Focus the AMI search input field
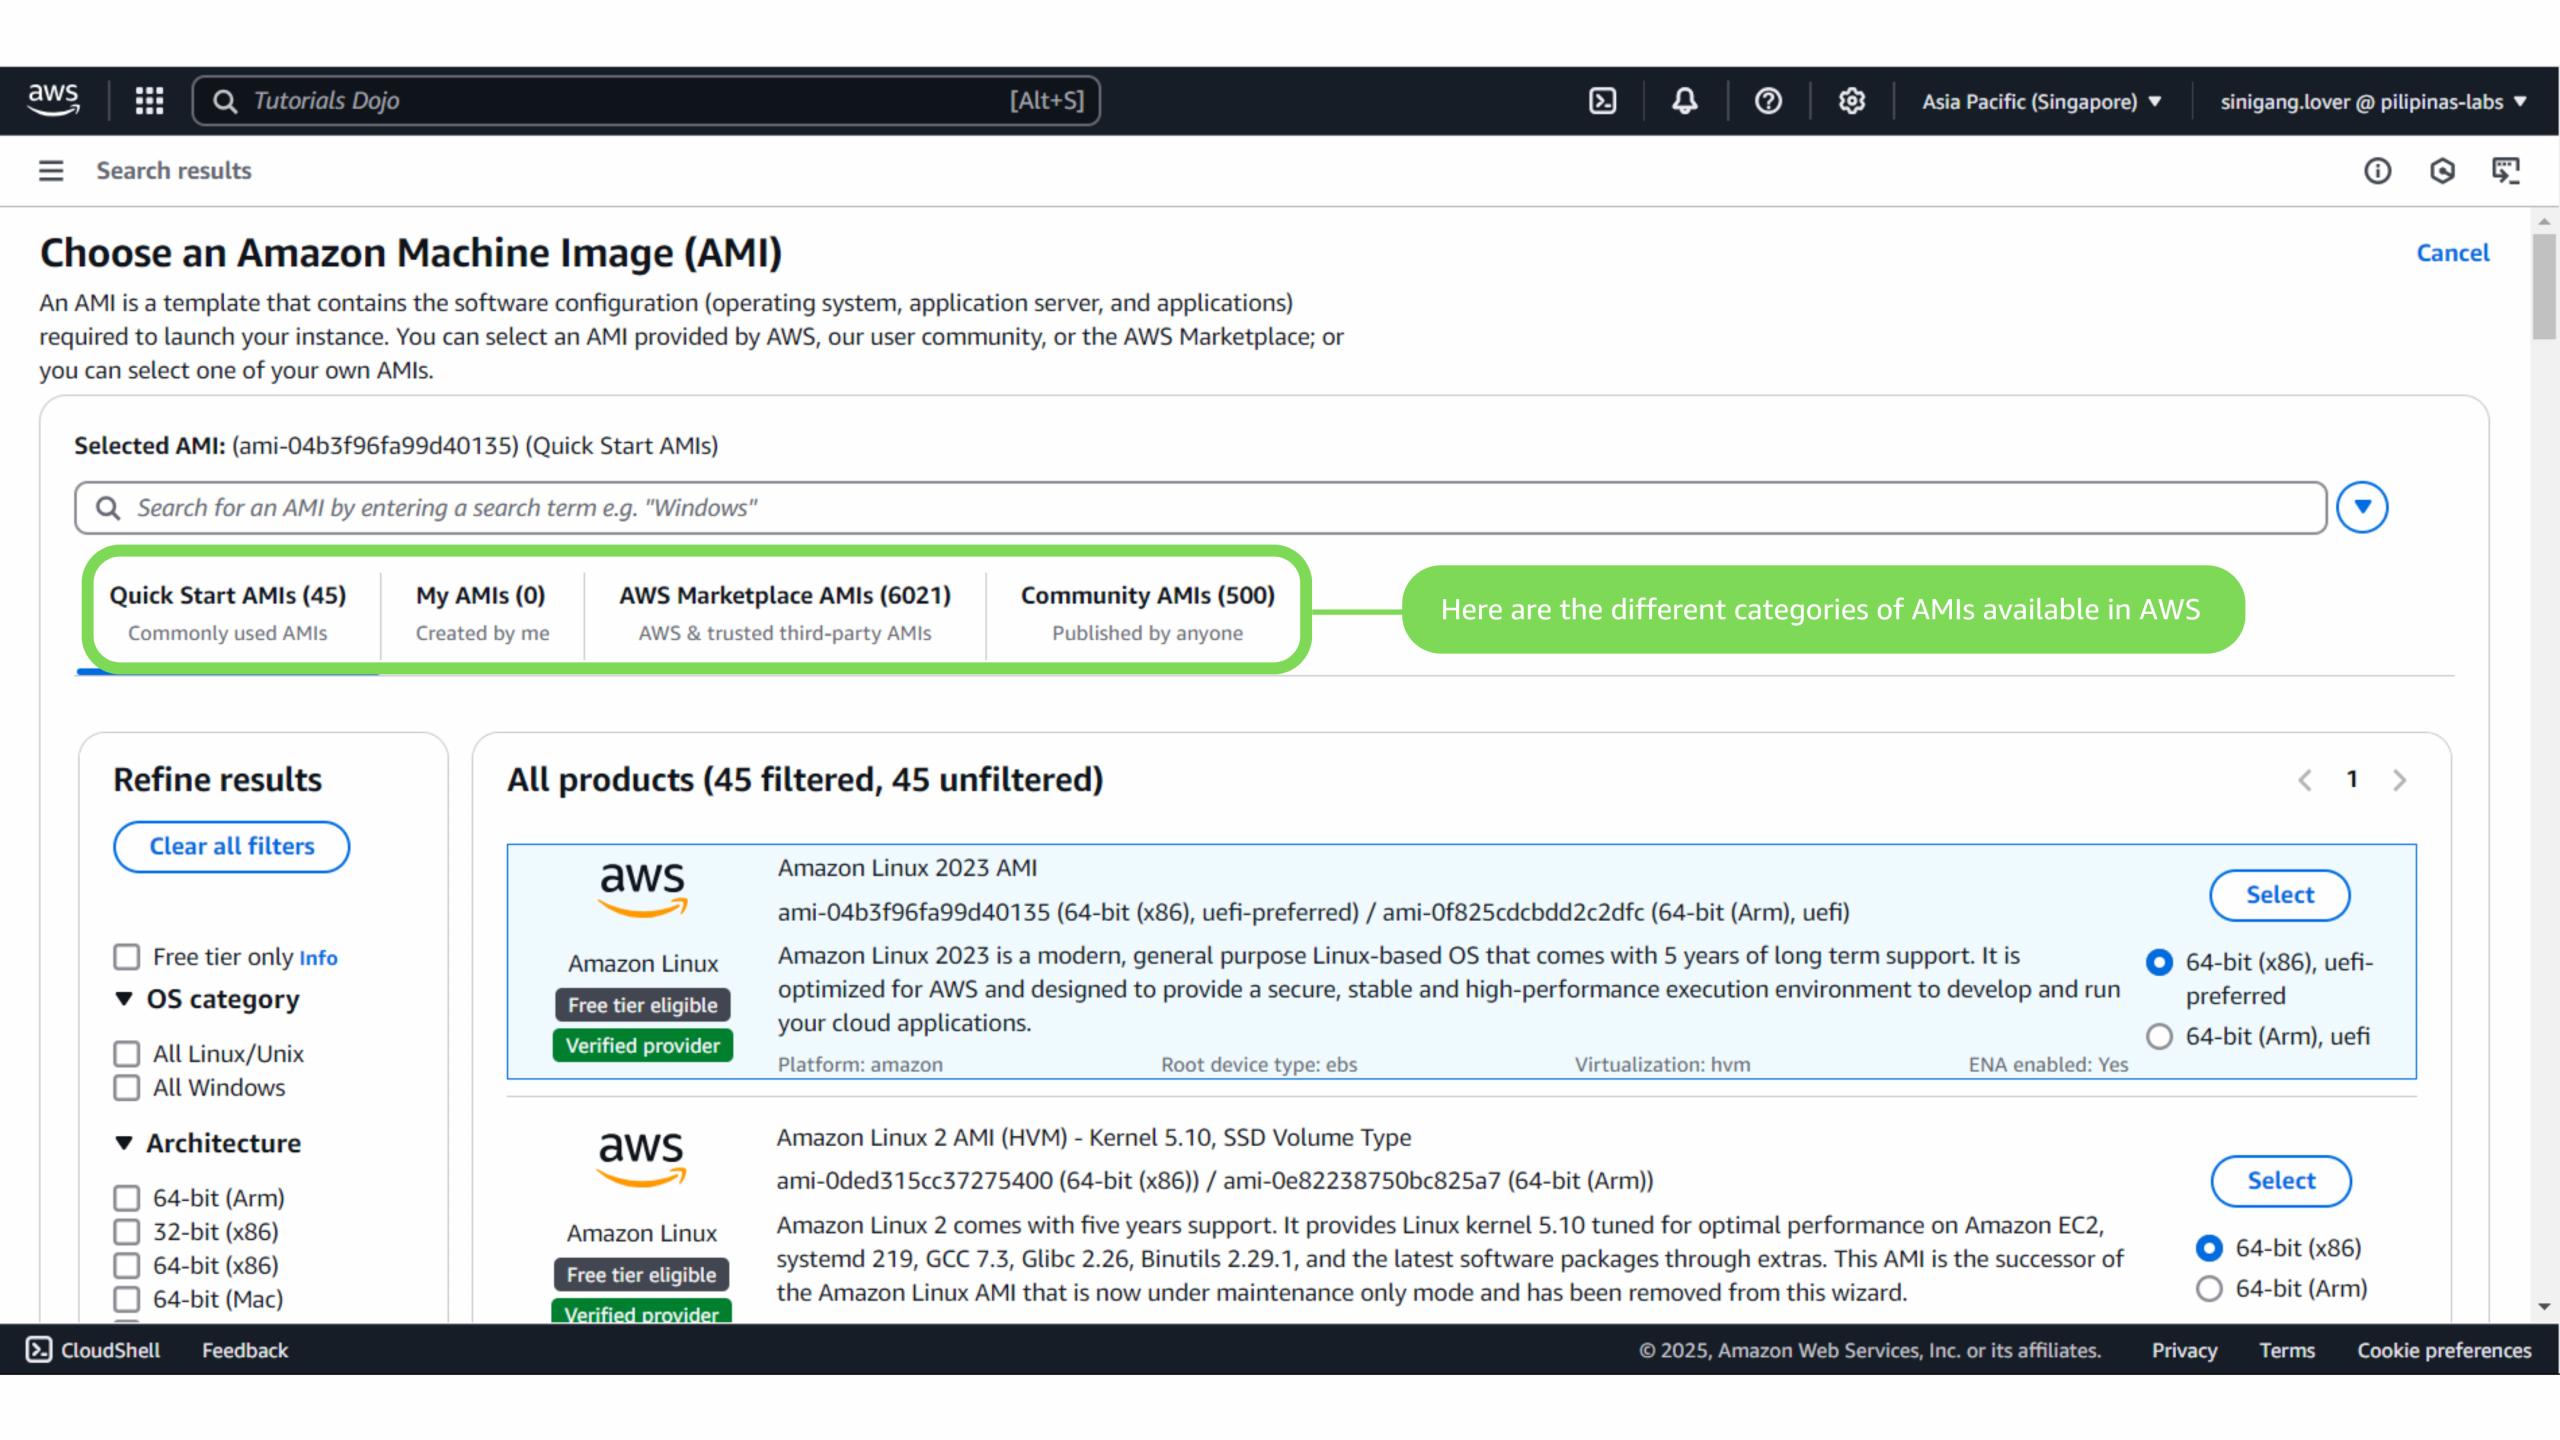 (x=1200, y=508)
